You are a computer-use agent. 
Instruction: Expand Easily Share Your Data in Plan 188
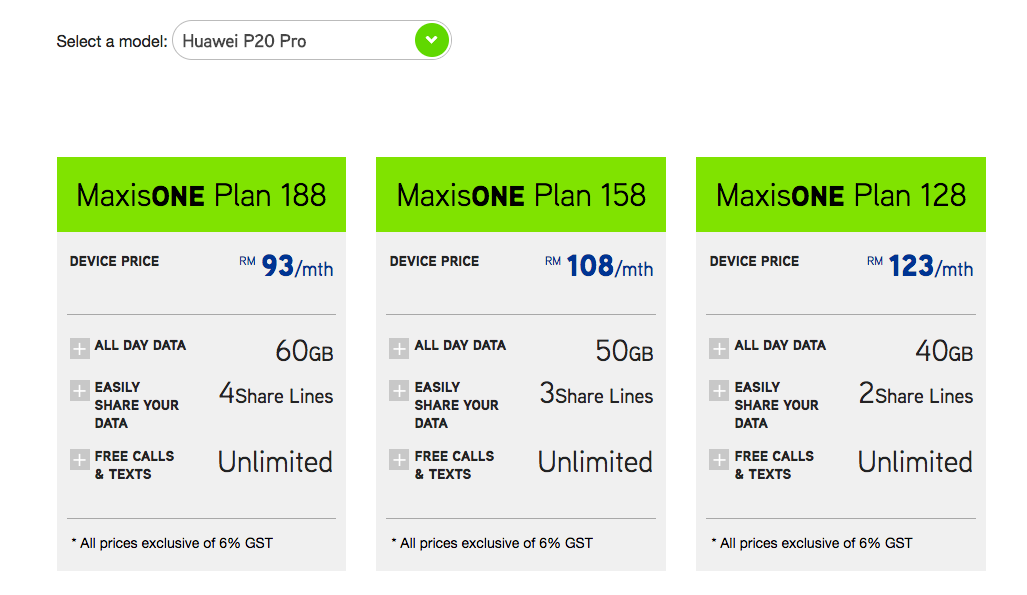click(x=79, y=391)
